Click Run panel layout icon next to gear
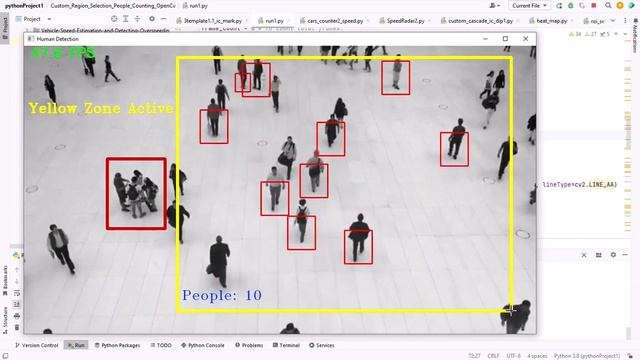The height and width of the screenshot is (360, 640). pyautogui.click(x=598, y=255)
